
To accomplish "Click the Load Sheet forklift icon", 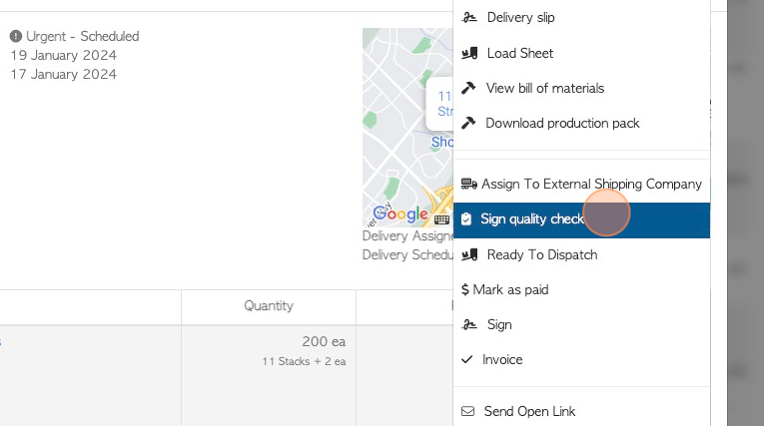I will [x=468, y=53].
